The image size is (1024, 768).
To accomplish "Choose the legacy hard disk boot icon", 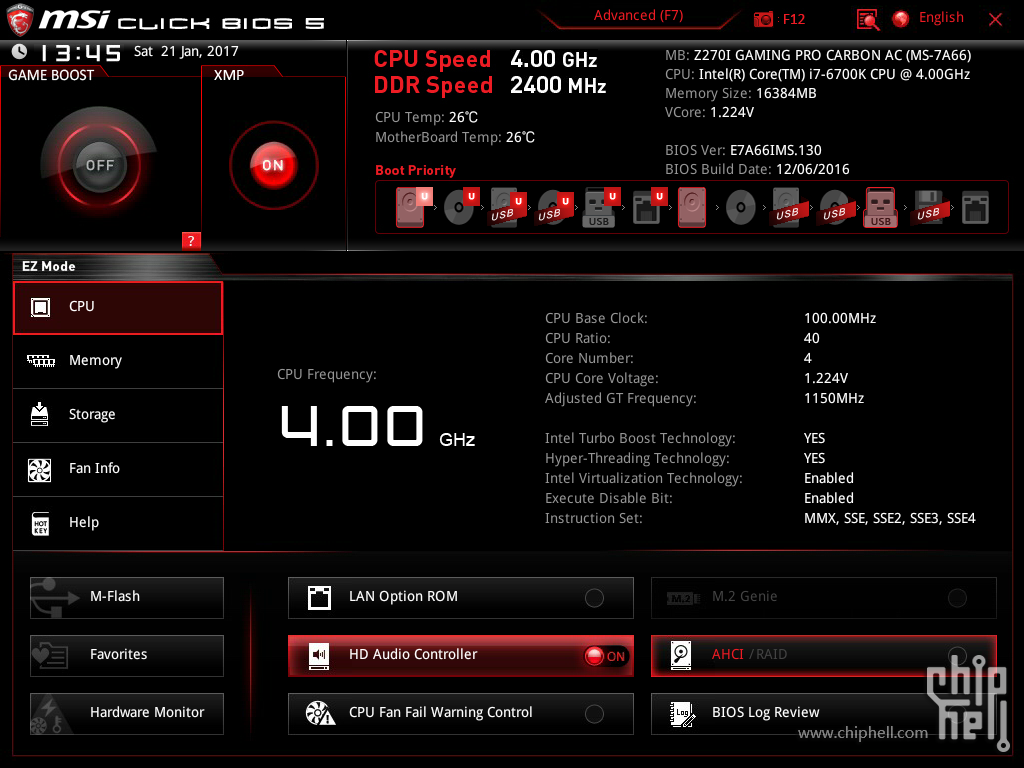I will (692, 207).
